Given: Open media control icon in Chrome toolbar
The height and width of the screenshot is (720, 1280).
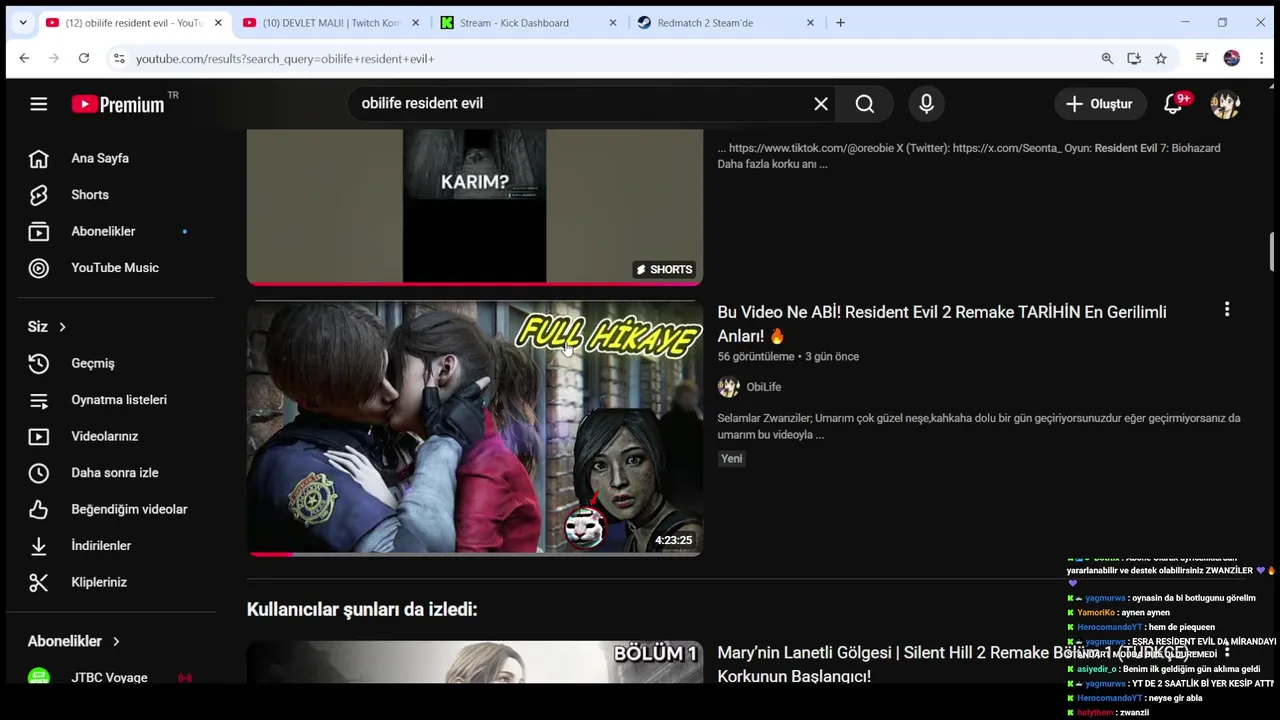Looking at the screenshot, I should tap(1202, 58).
